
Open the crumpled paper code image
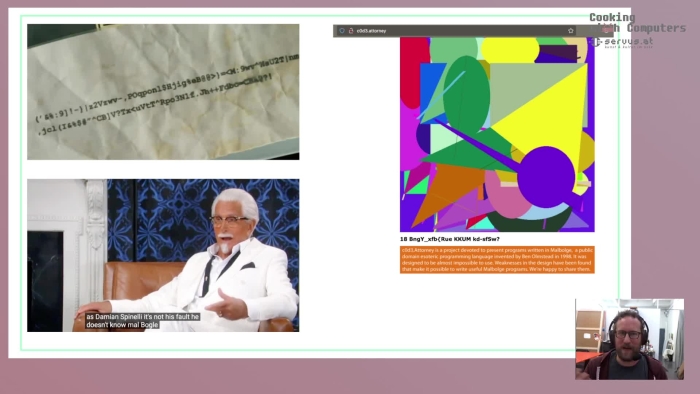pyautogui.click(x=163, y=92)
